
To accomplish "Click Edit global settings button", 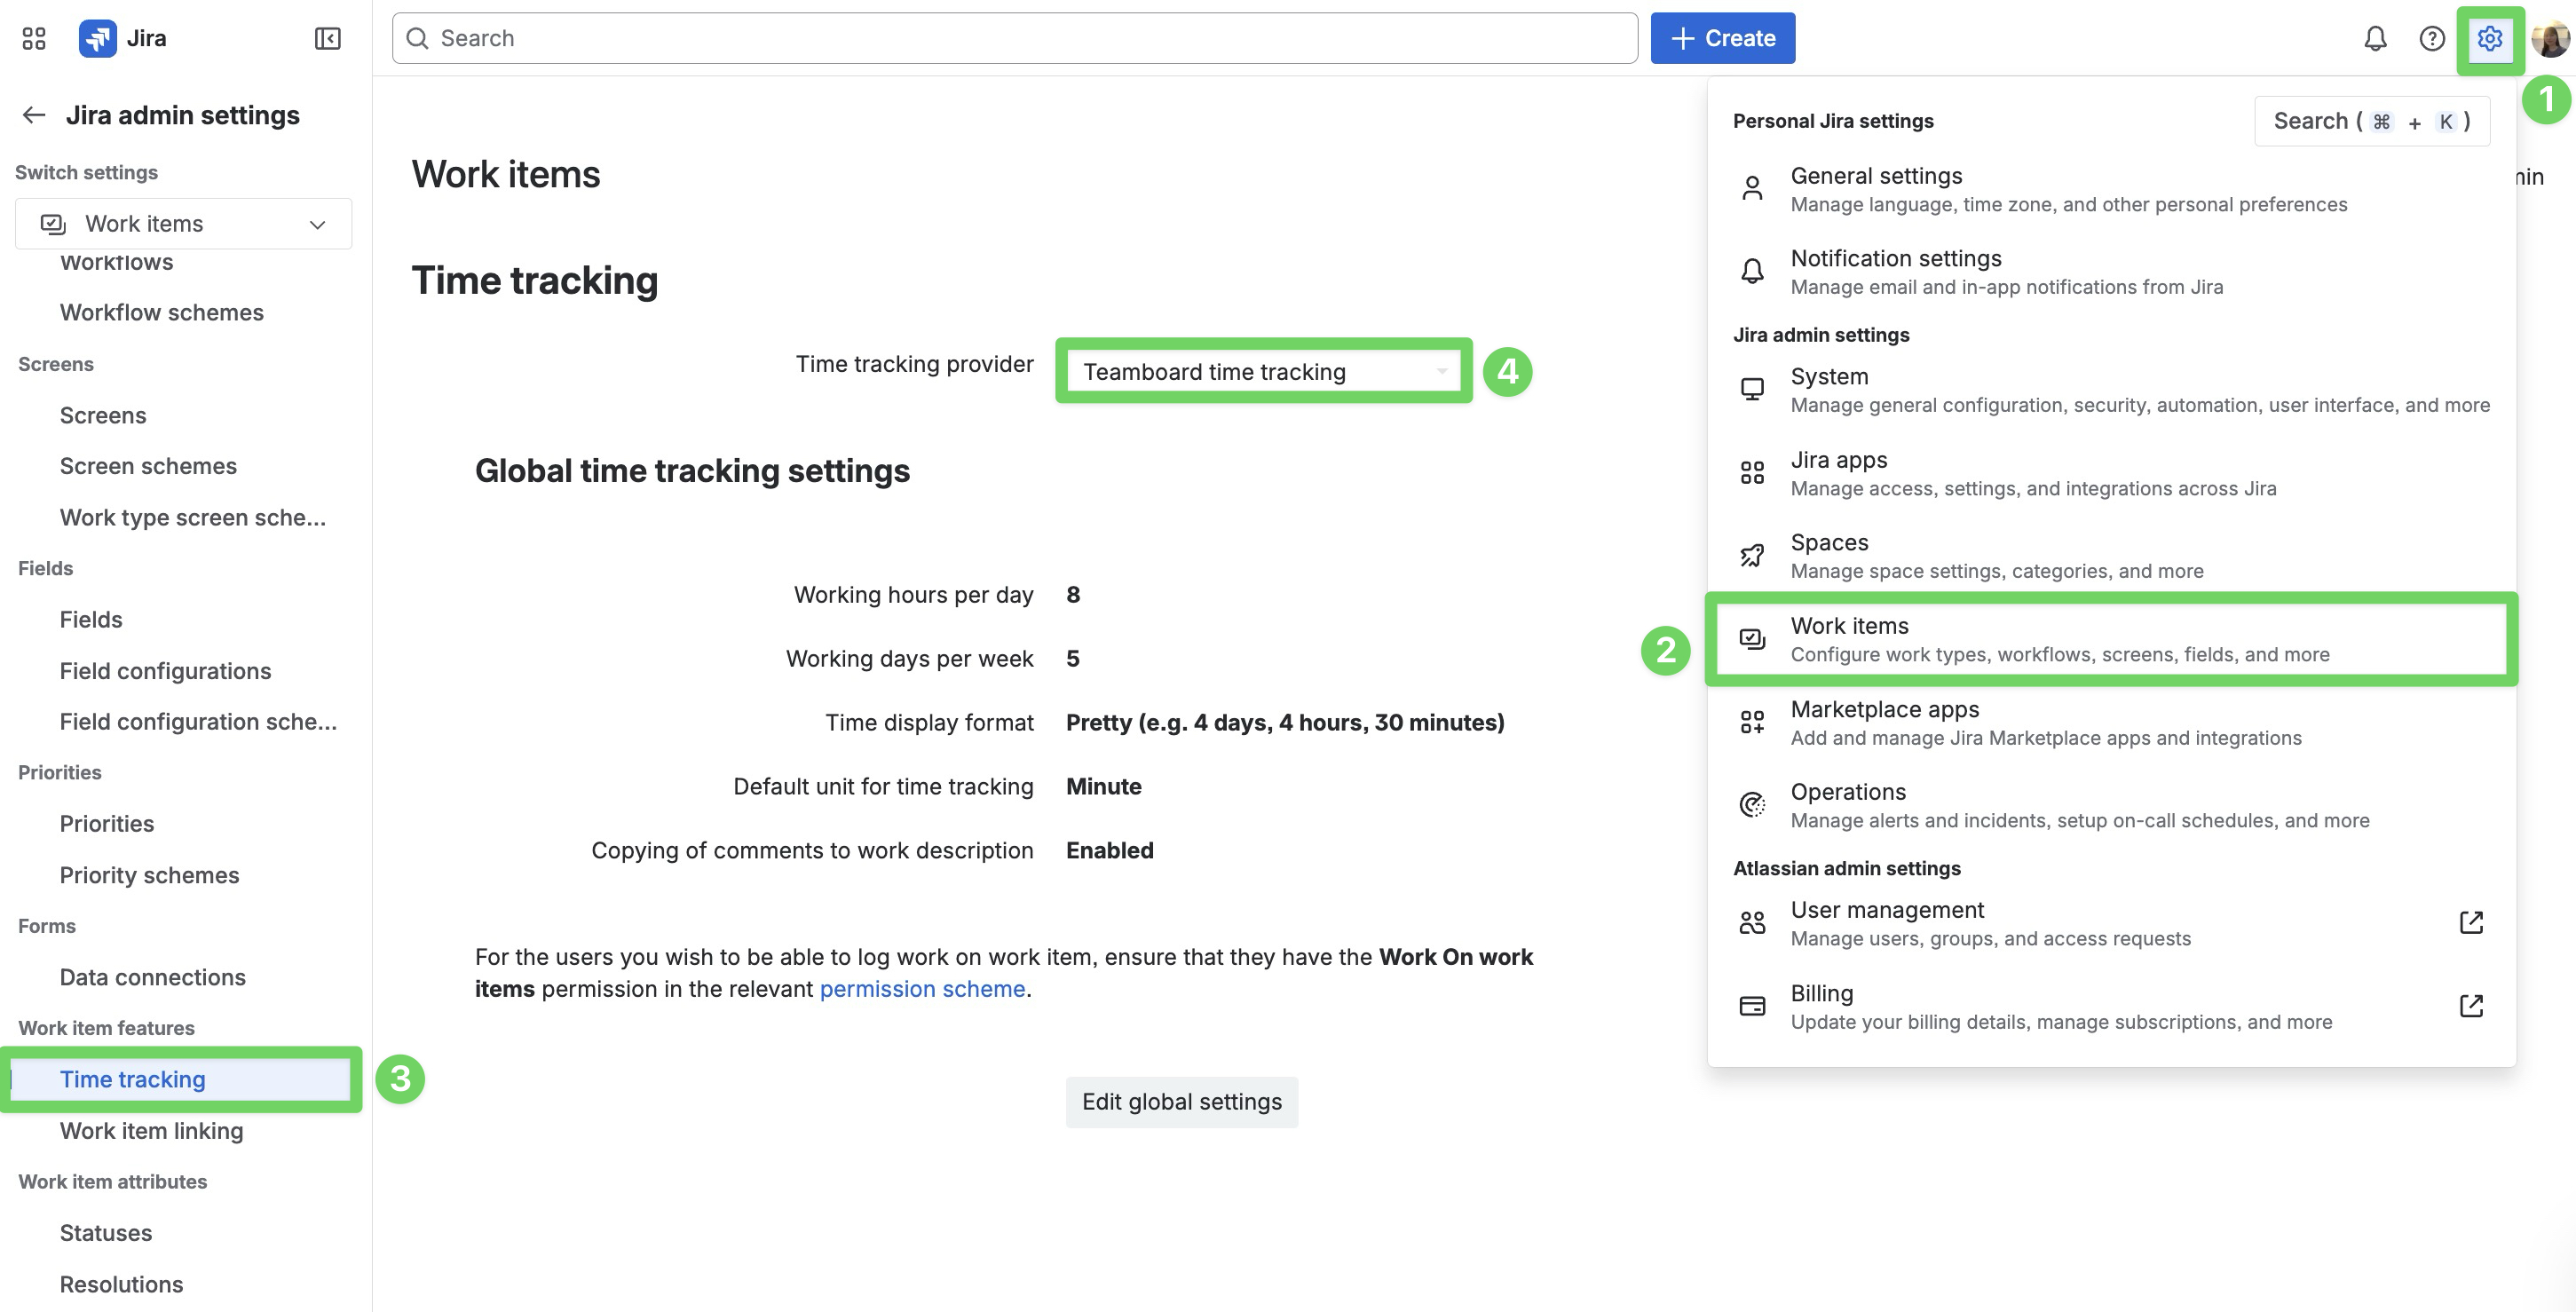I will click(1181, 1102).
